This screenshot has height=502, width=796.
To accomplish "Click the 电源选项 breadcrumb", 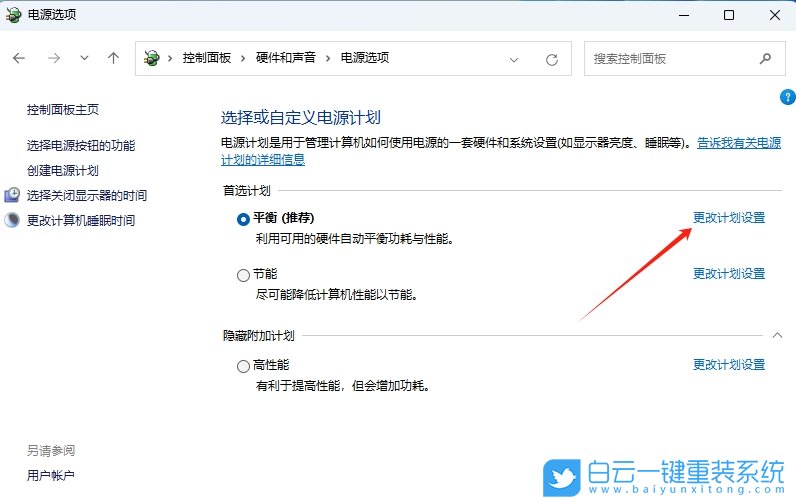I will pos(364,58).
